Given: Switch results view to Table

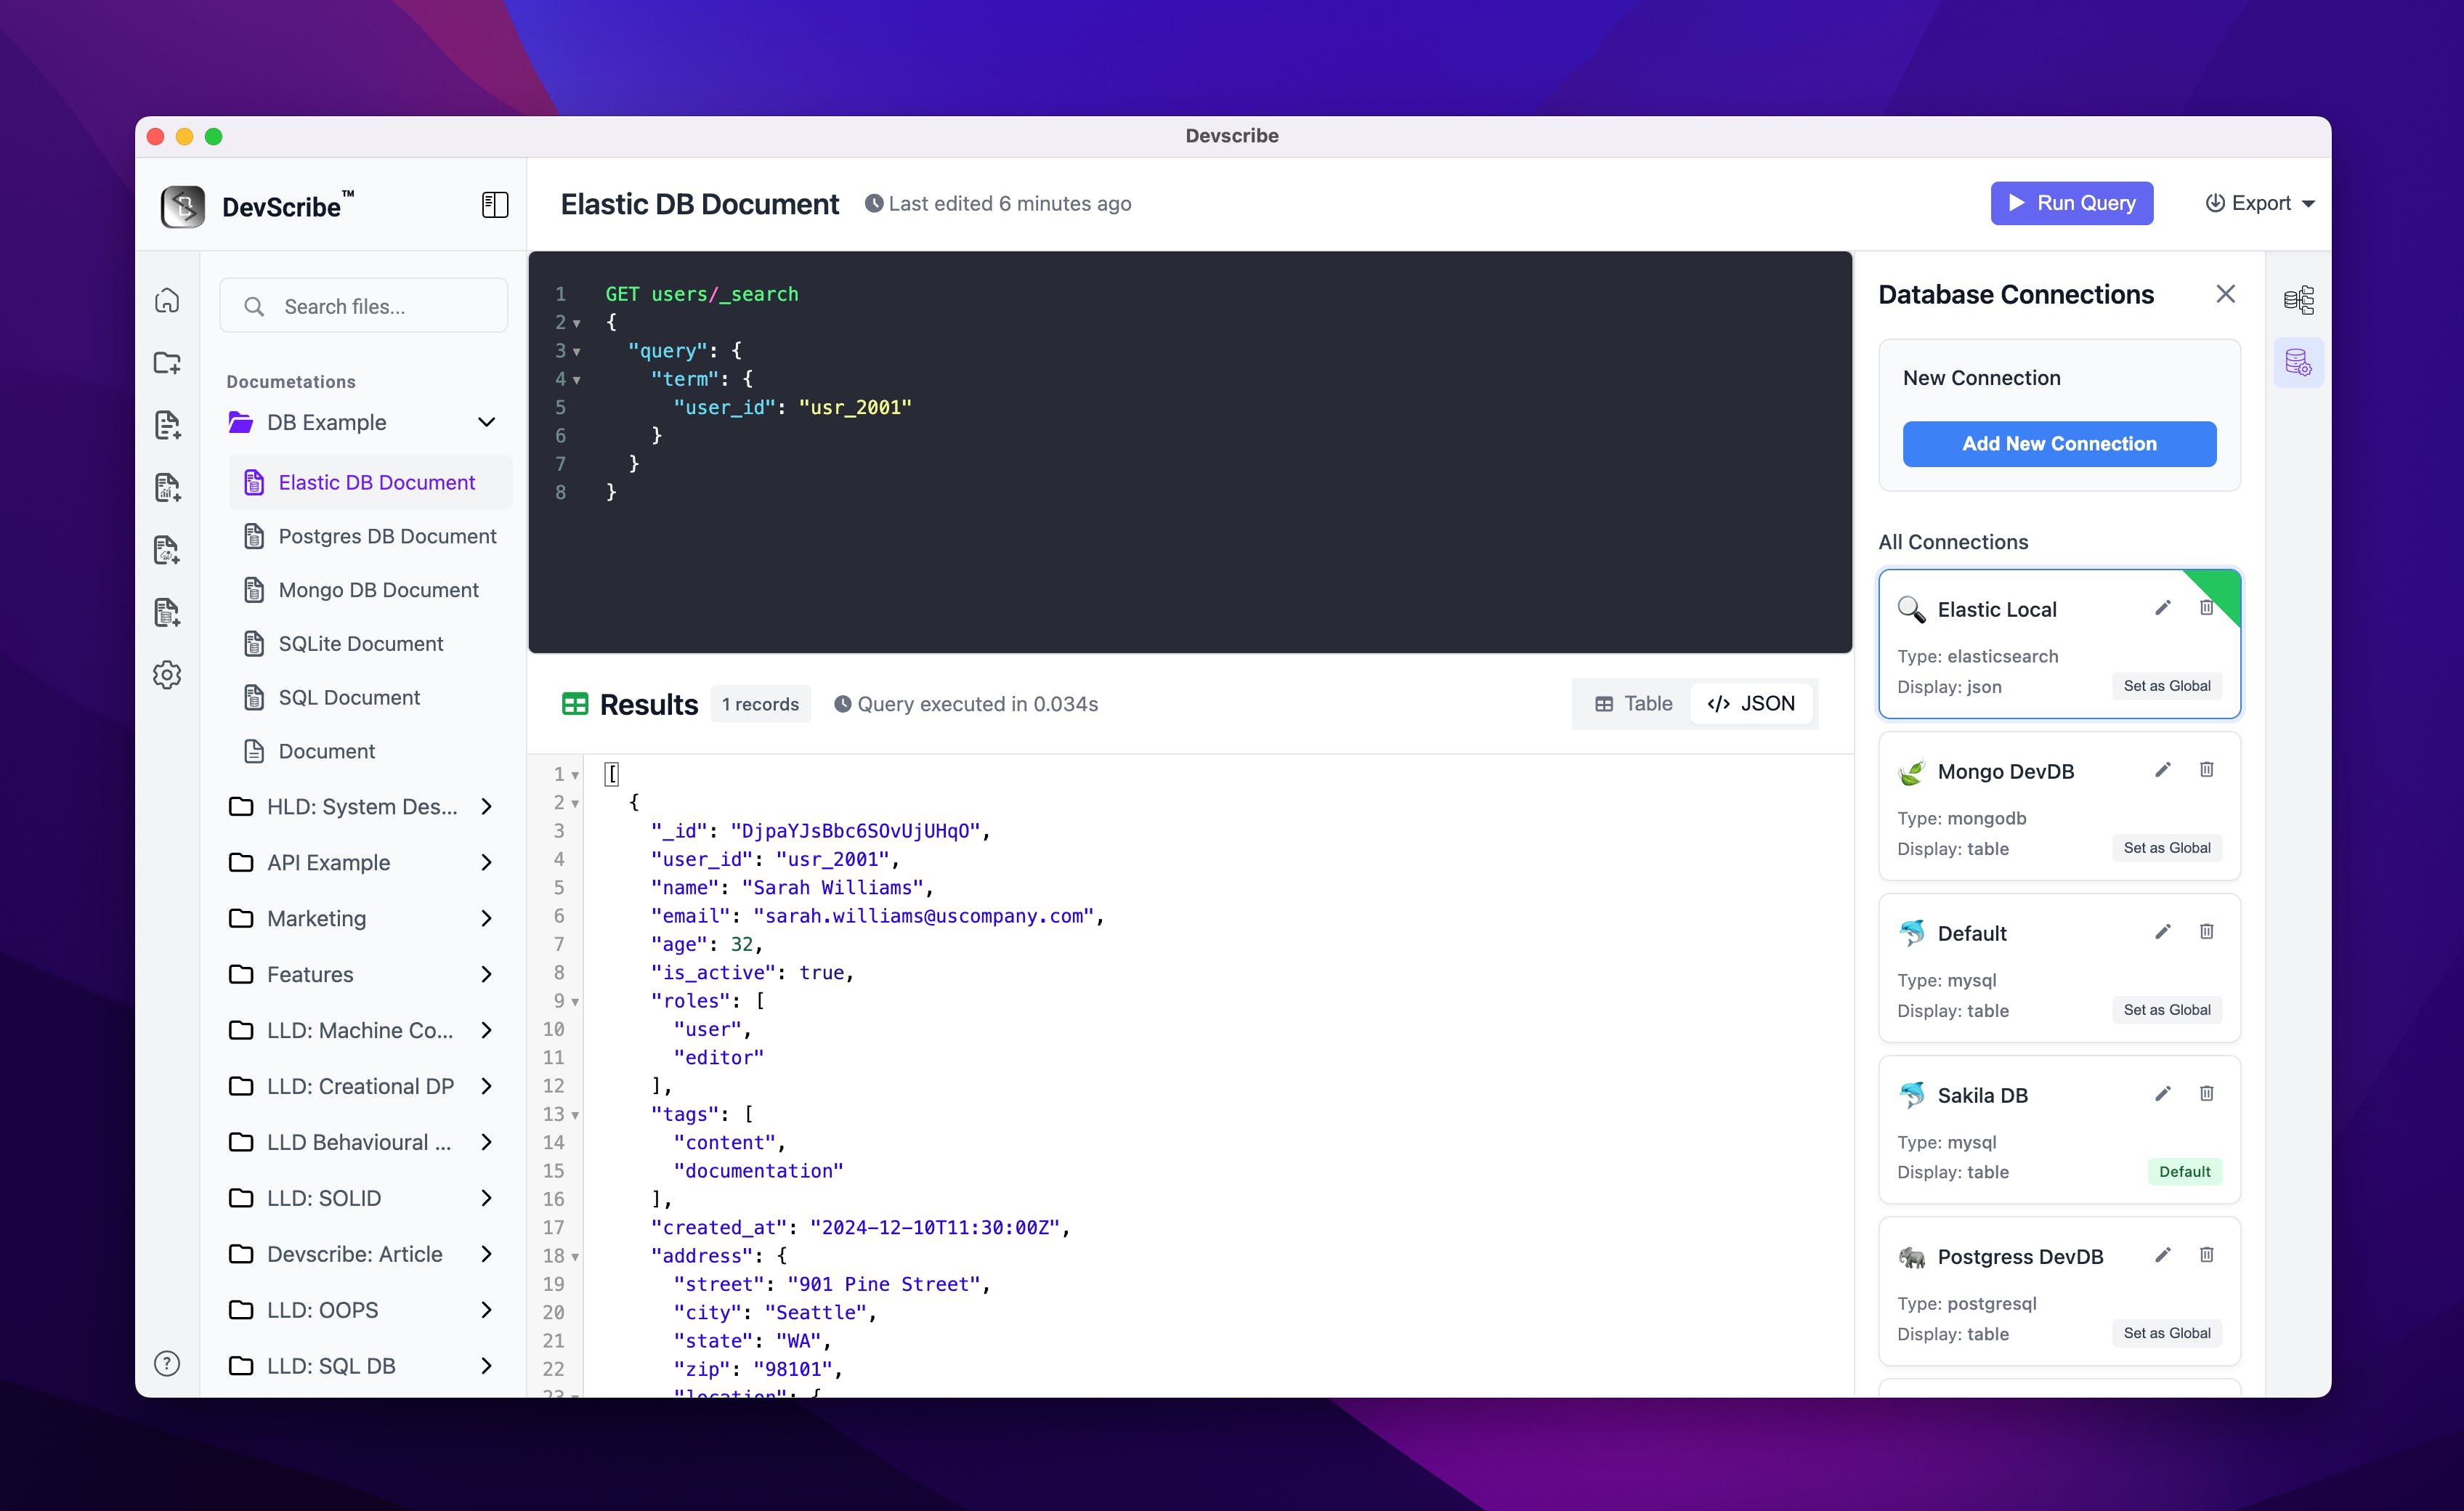Looking at the screenshot, I should point(1633,704).
